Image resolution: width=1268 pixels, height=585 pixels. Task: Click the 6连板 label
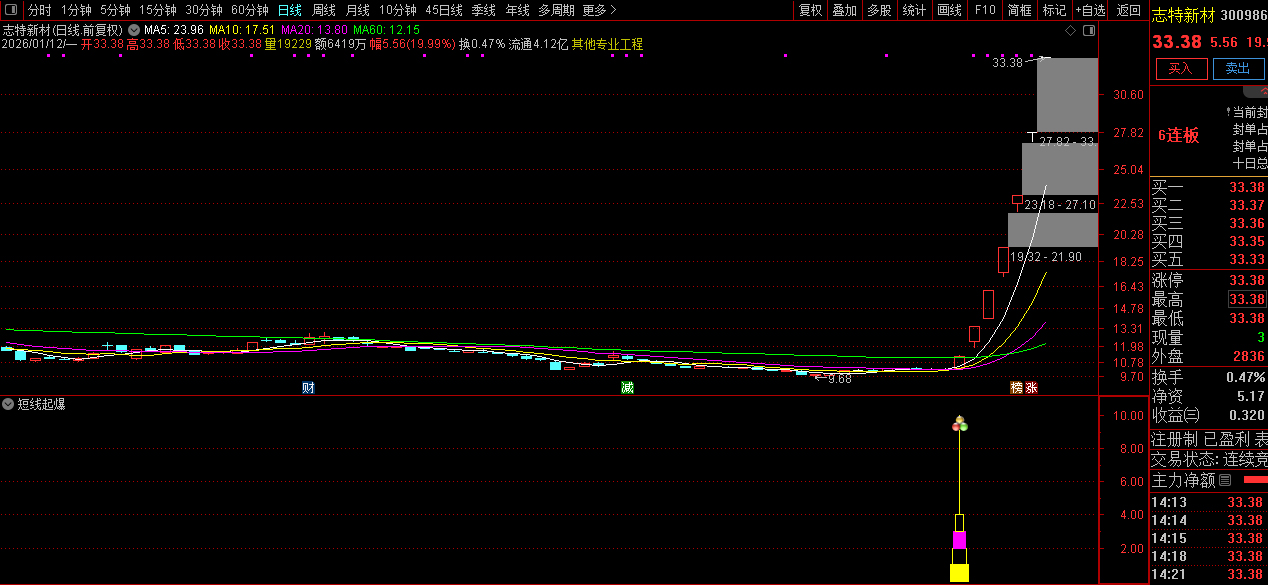pos(1179,136)
